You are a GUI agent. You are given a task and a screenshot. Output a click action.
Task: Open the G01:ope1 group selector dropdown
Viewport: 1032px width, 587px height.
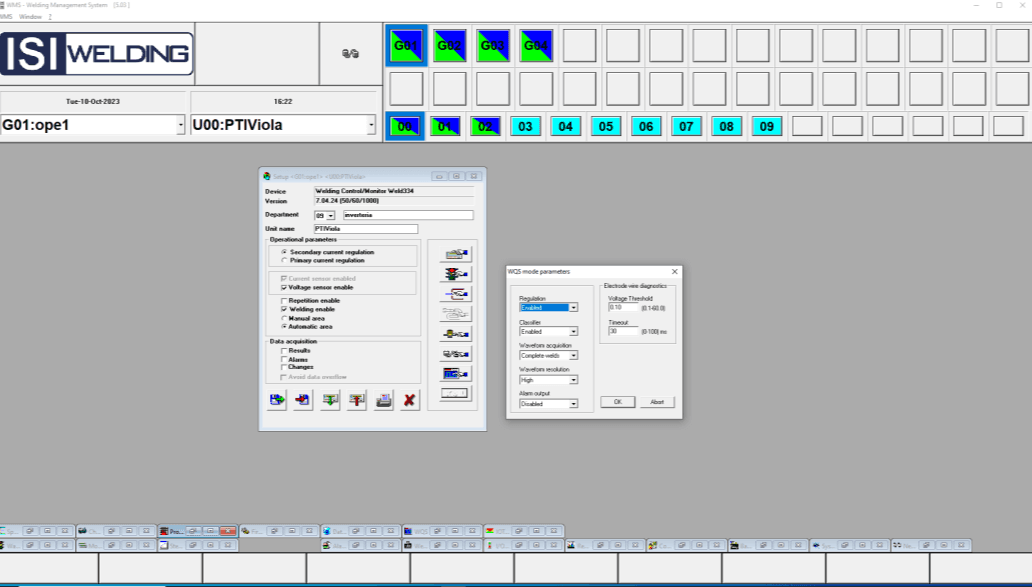click(x=180, y=126)
